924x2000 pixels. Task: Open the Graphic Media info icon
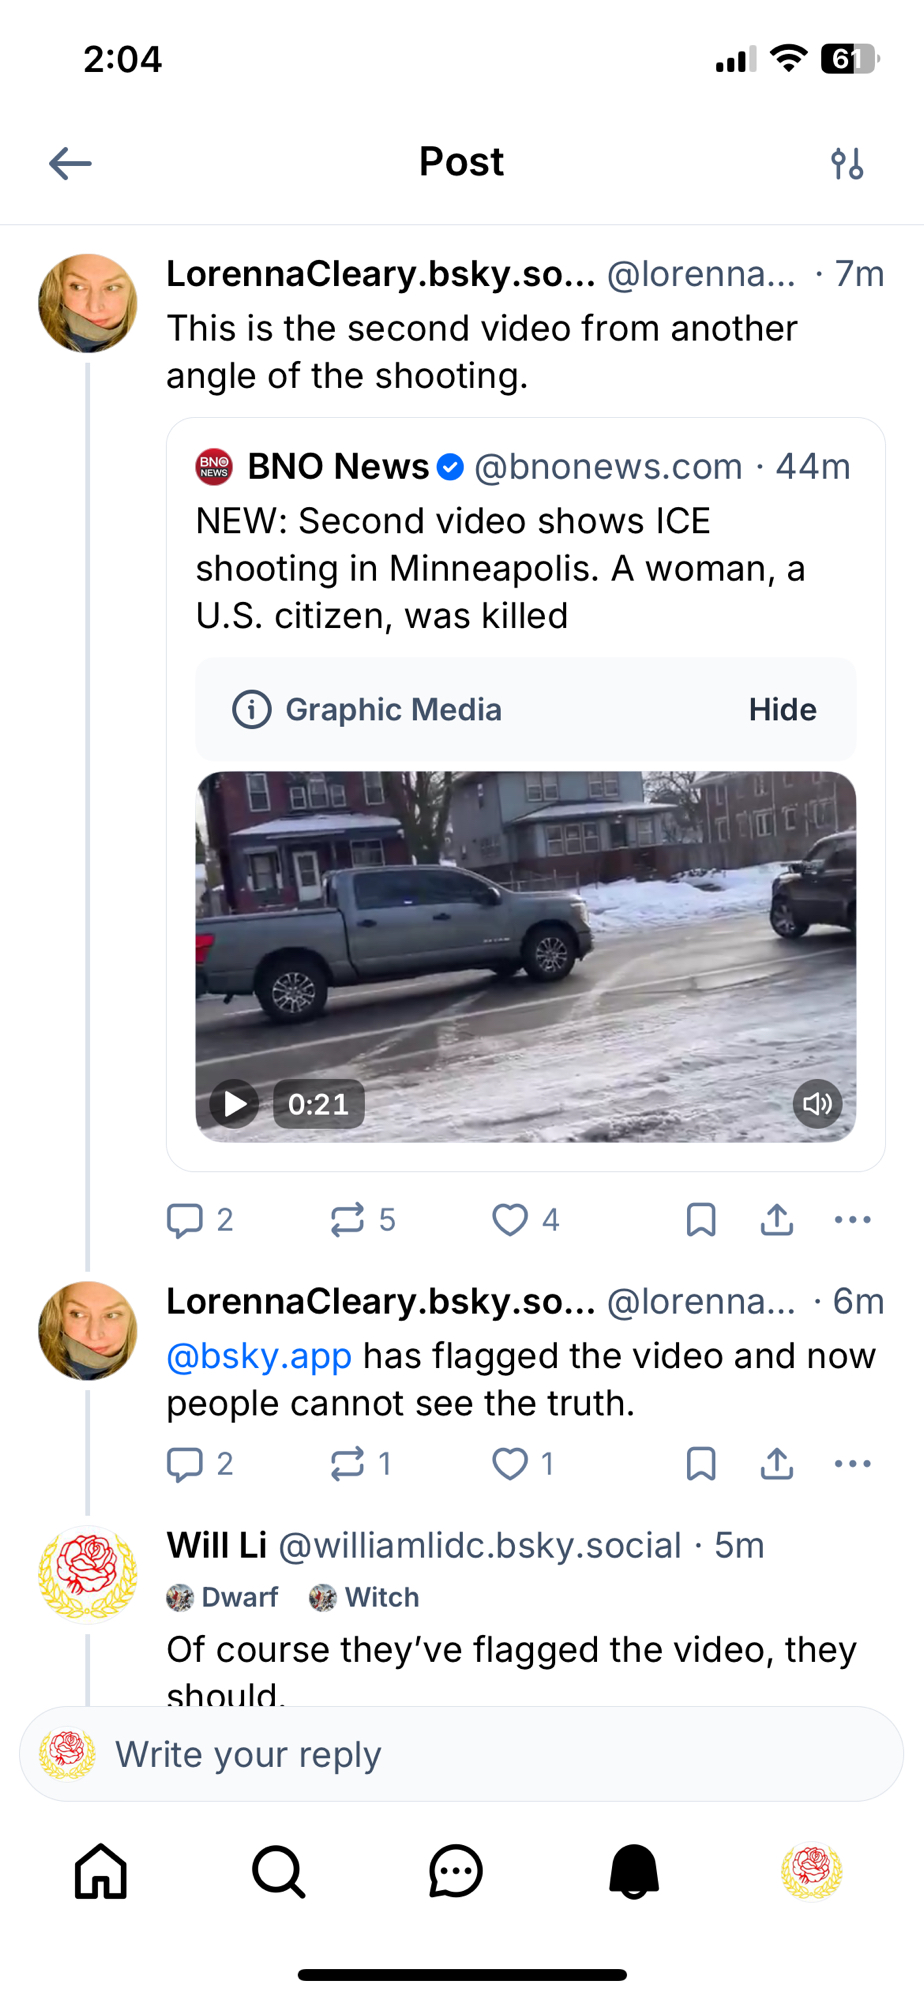point(252,710)
